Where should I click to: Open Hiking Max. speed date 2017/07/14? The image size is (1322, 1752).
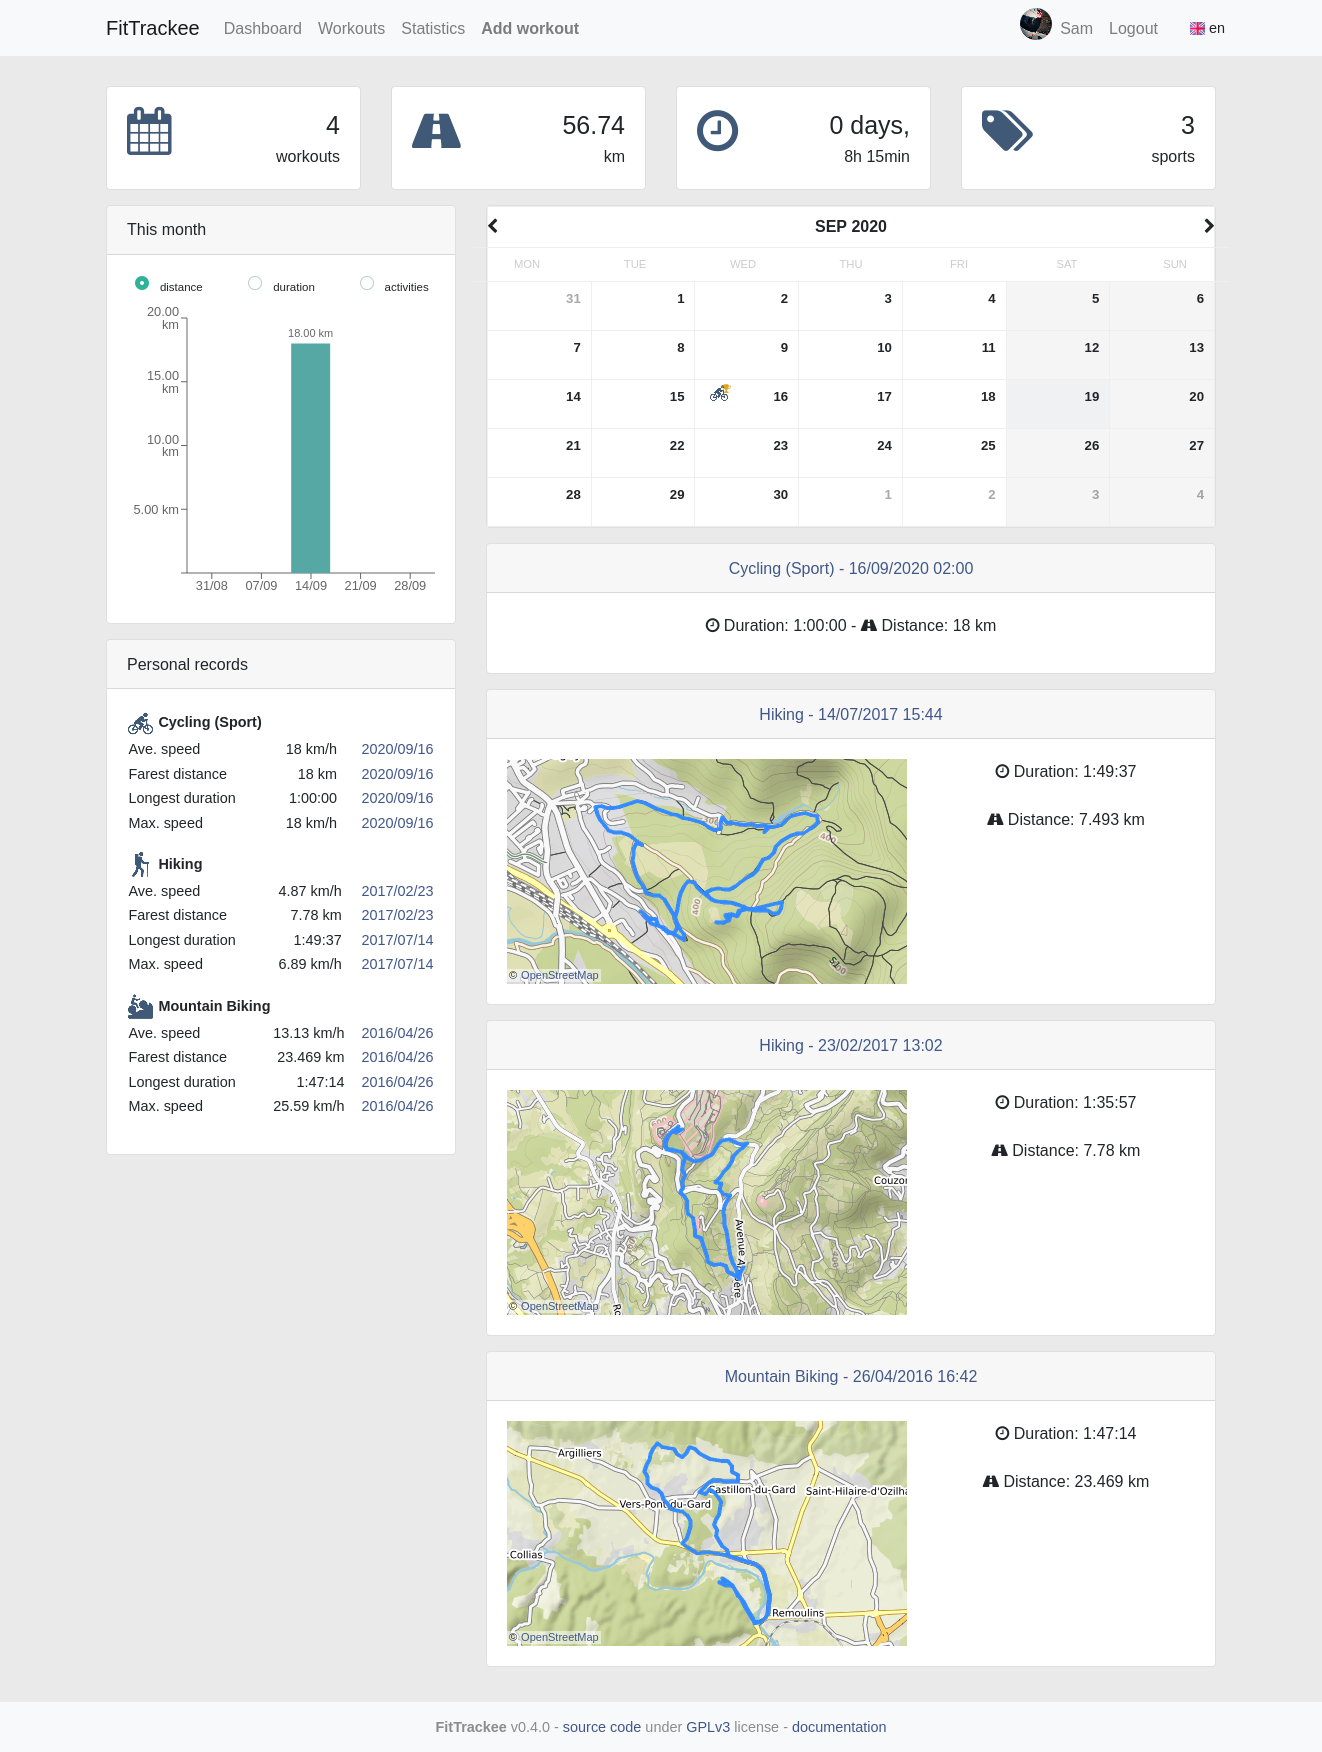tap(397, 965)
